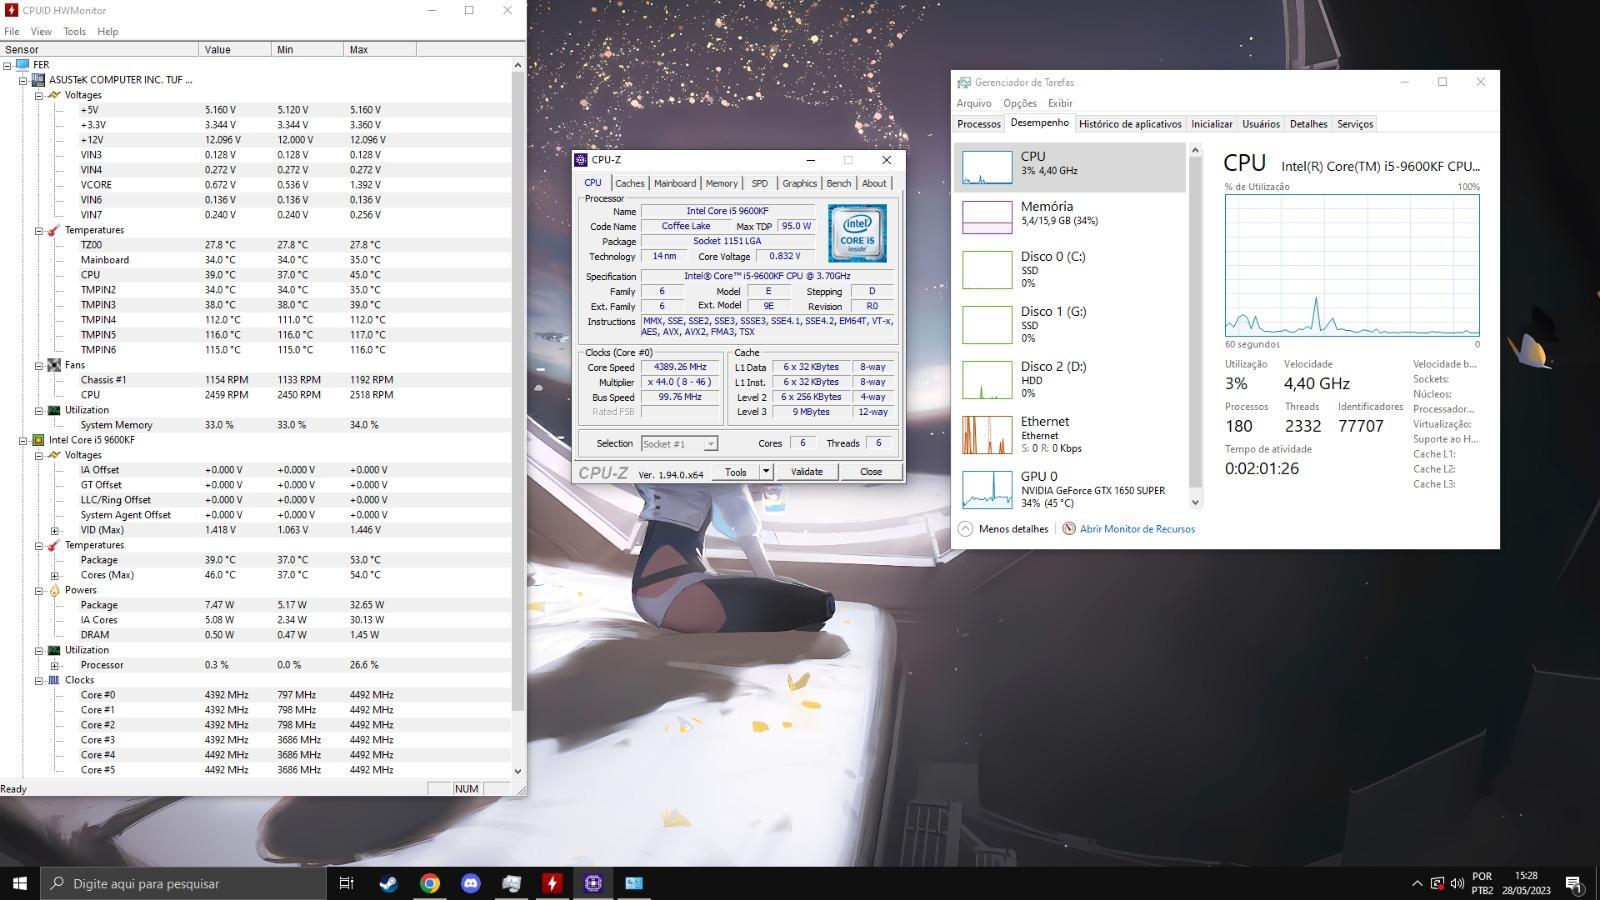Open Exibir menu in Task Manager
1600x900 pixels.
(1060, 103)
